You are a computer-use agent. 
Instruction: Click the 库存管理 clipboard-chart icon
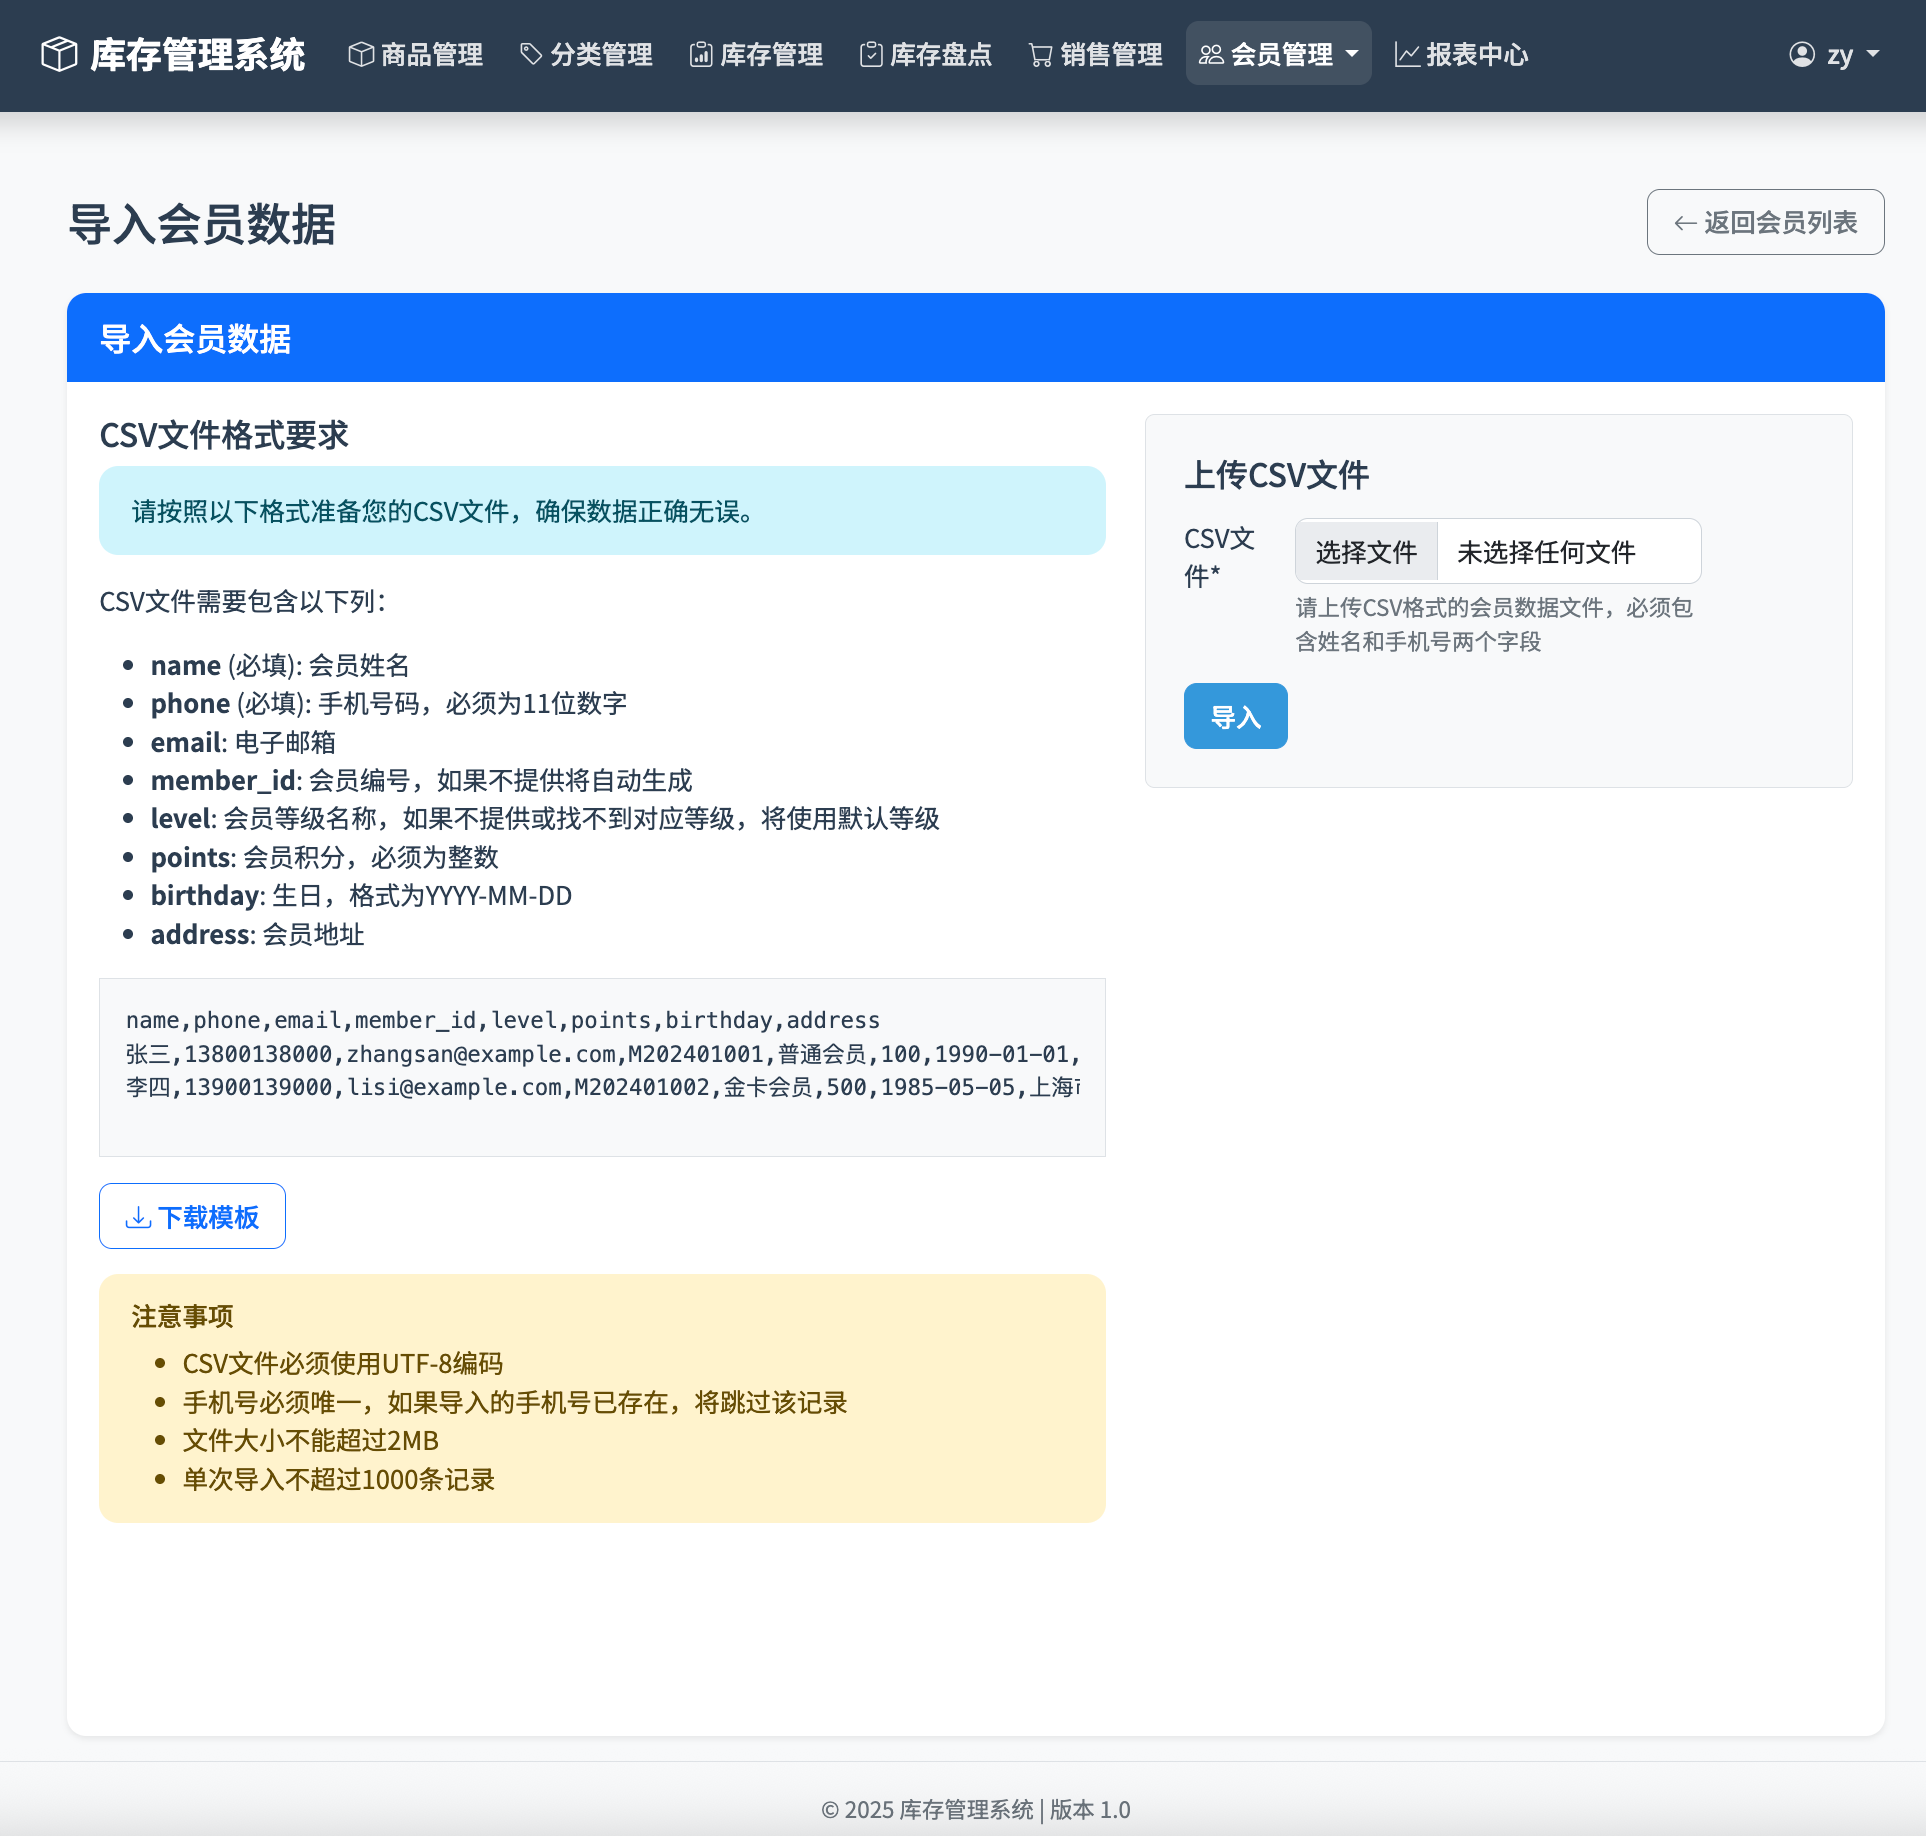coord(701,54)
